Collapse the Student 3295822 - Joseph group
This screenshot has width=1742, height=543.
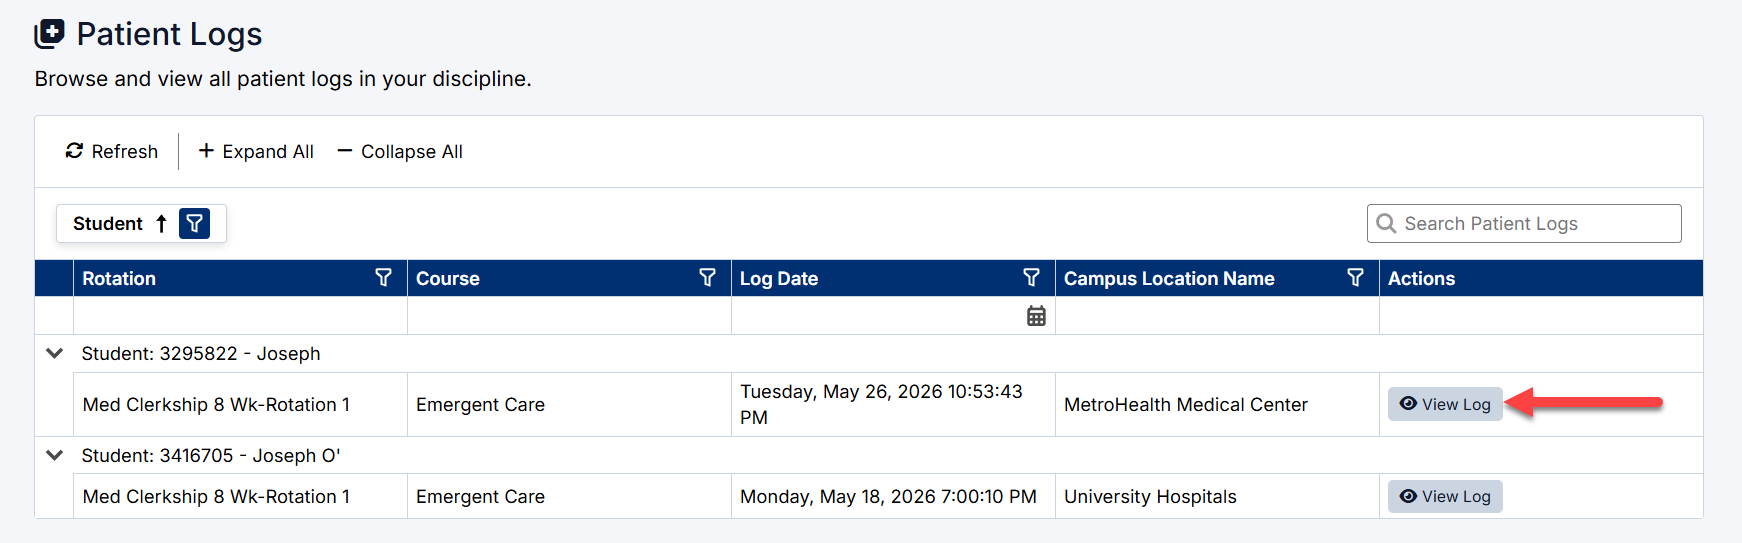(55, 353)
